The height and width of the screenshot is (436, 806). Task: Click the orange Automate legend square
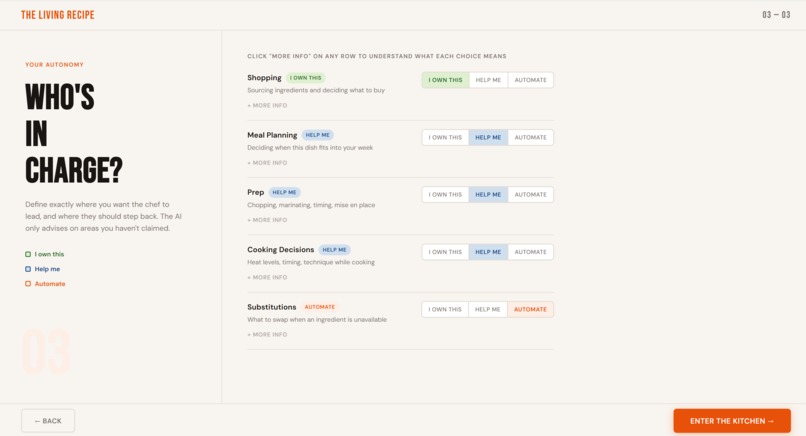tap(28, 284)
